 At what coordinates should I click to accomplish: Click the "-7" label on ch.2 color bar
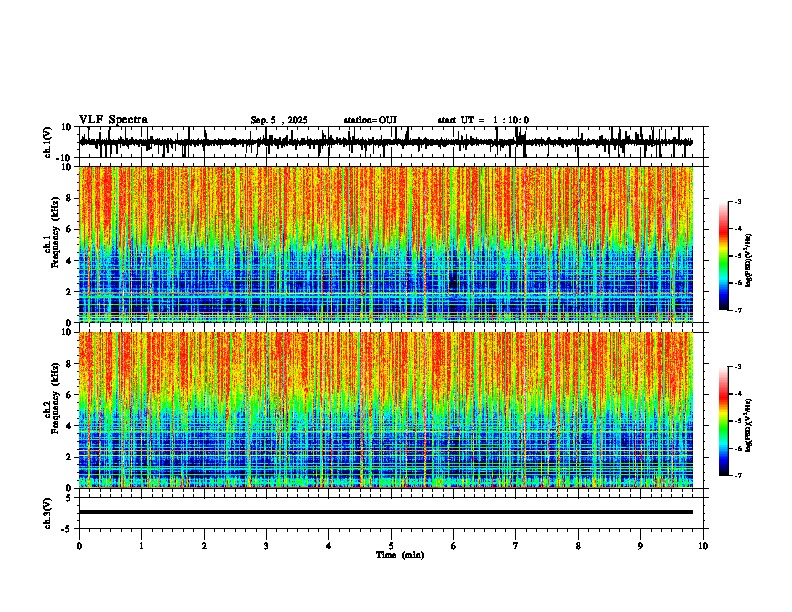[737, 475]
